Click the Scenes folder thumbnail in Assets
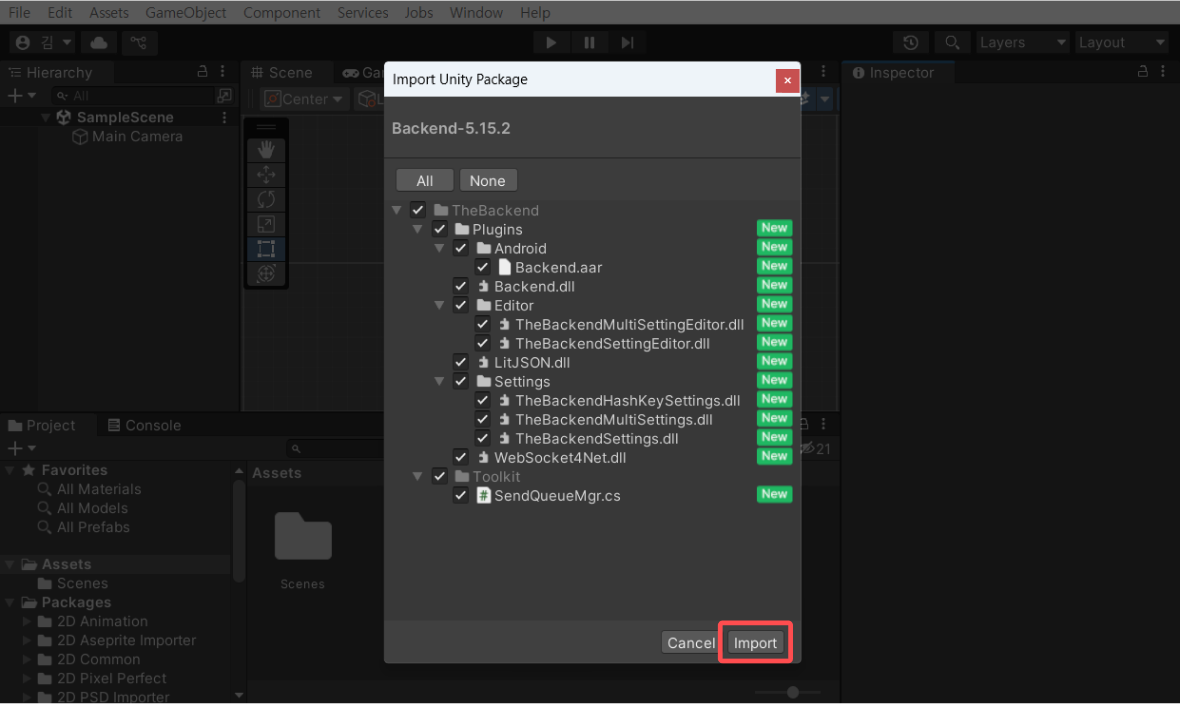The image size is (1180, 704). pos(303,537)
